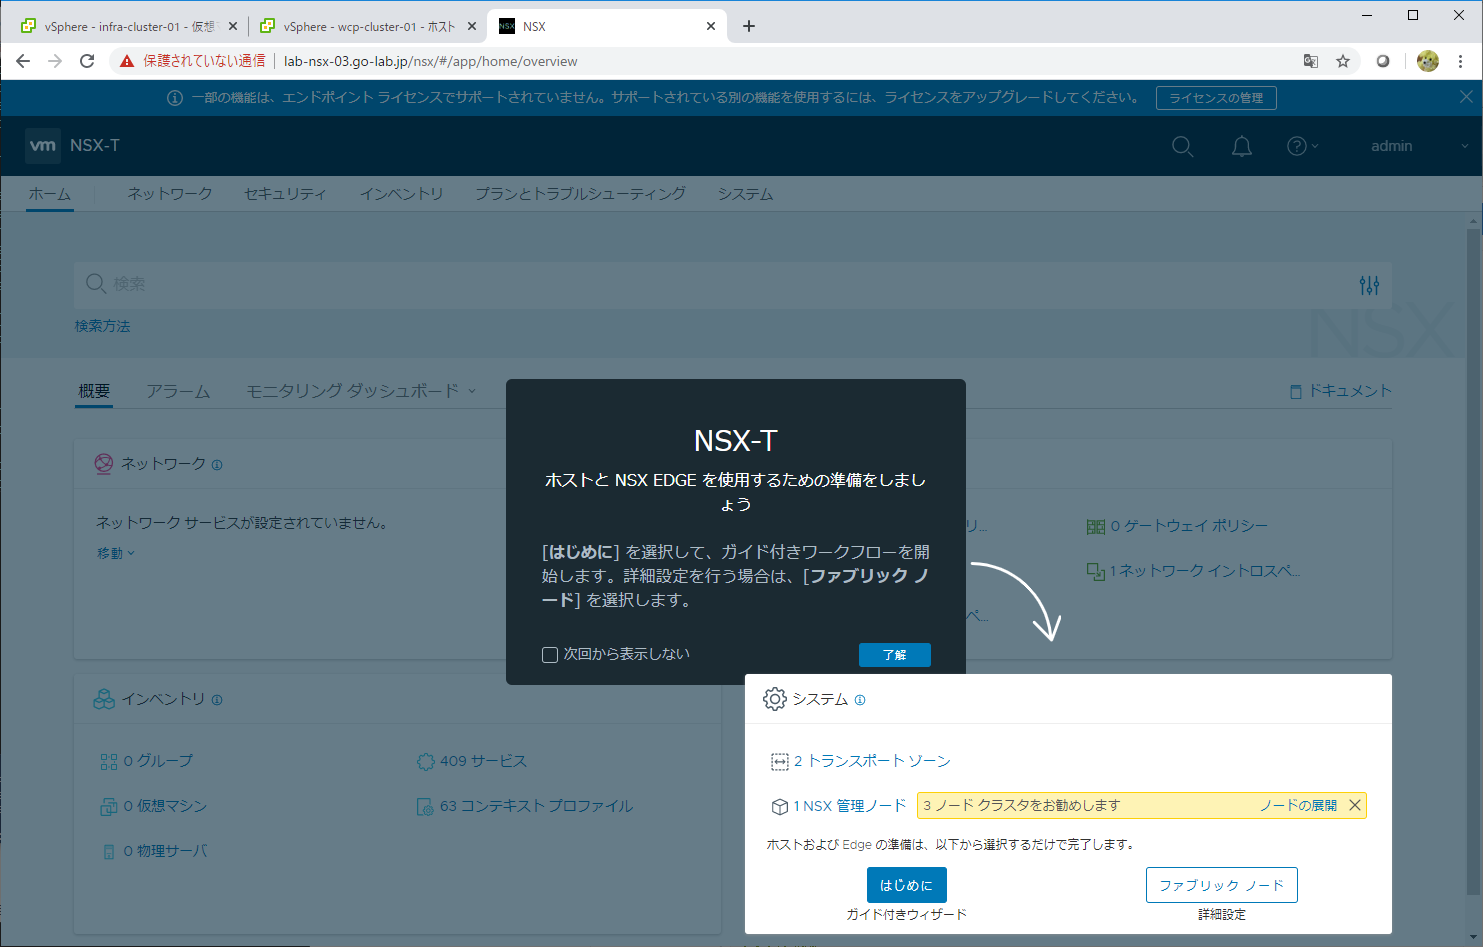
Task: Open the help question mark menu
Action: pyautogui.click(x=1302, y=146)
